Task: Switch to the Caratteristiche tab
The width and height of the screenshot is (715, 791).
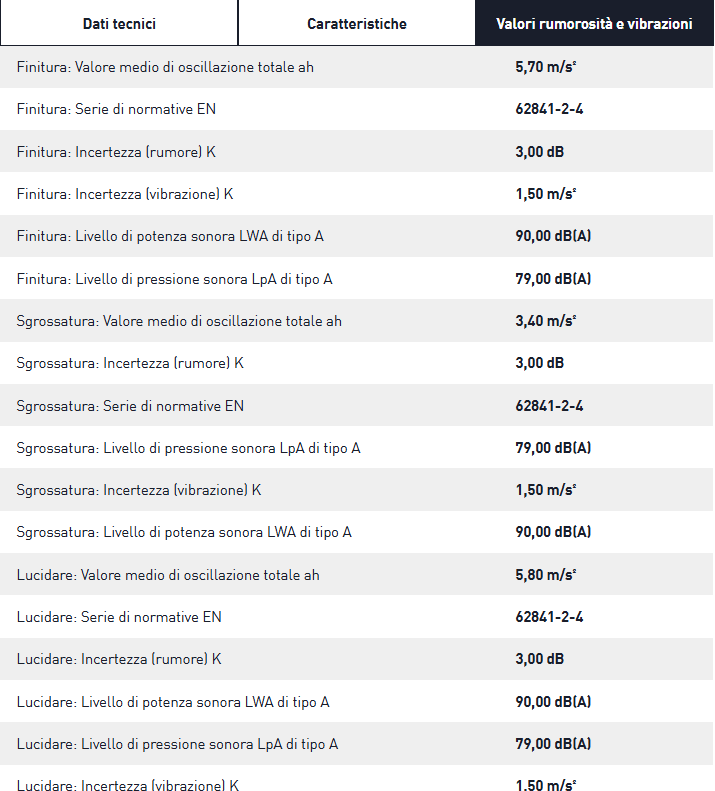Action: click(x=357, y=23)
